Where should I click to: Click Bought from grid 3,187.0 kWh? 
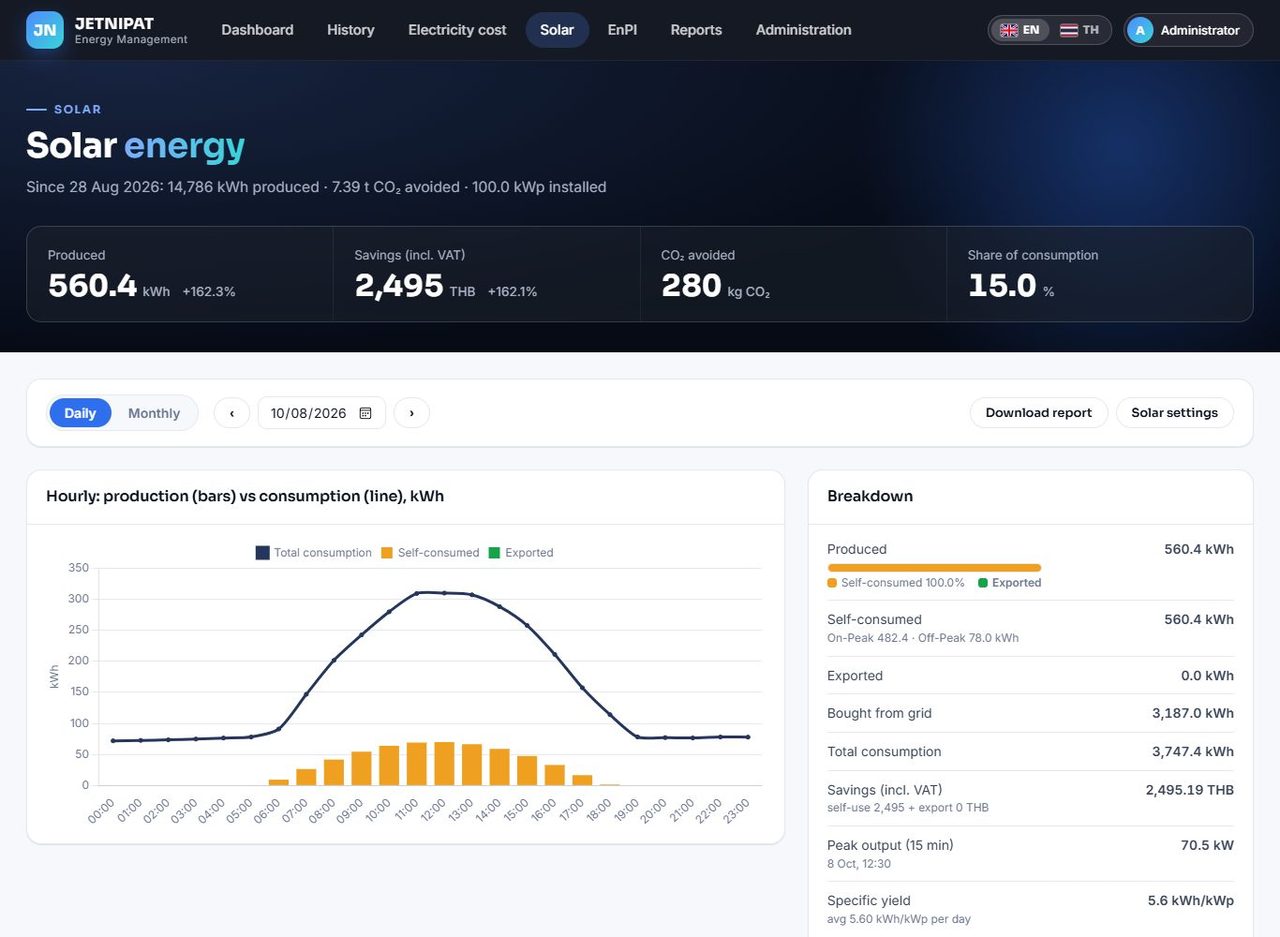tap(1030, 714)
